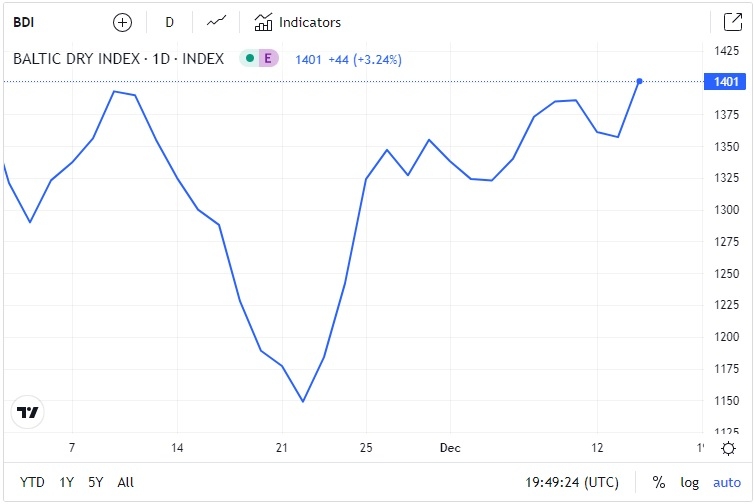Select the YTD date range
Viewport: 754px width, 504px height.
click(32, 482)
